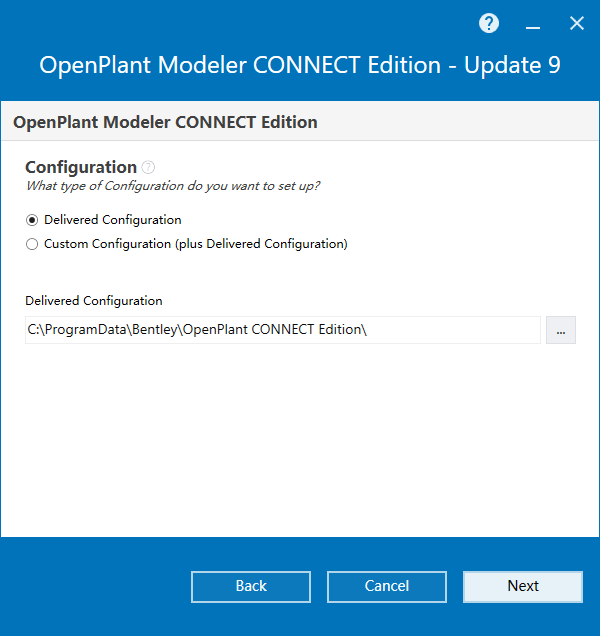Select the Delivered Configuration radio button
Screen dimensions: 600x636
tap(32, 220)
